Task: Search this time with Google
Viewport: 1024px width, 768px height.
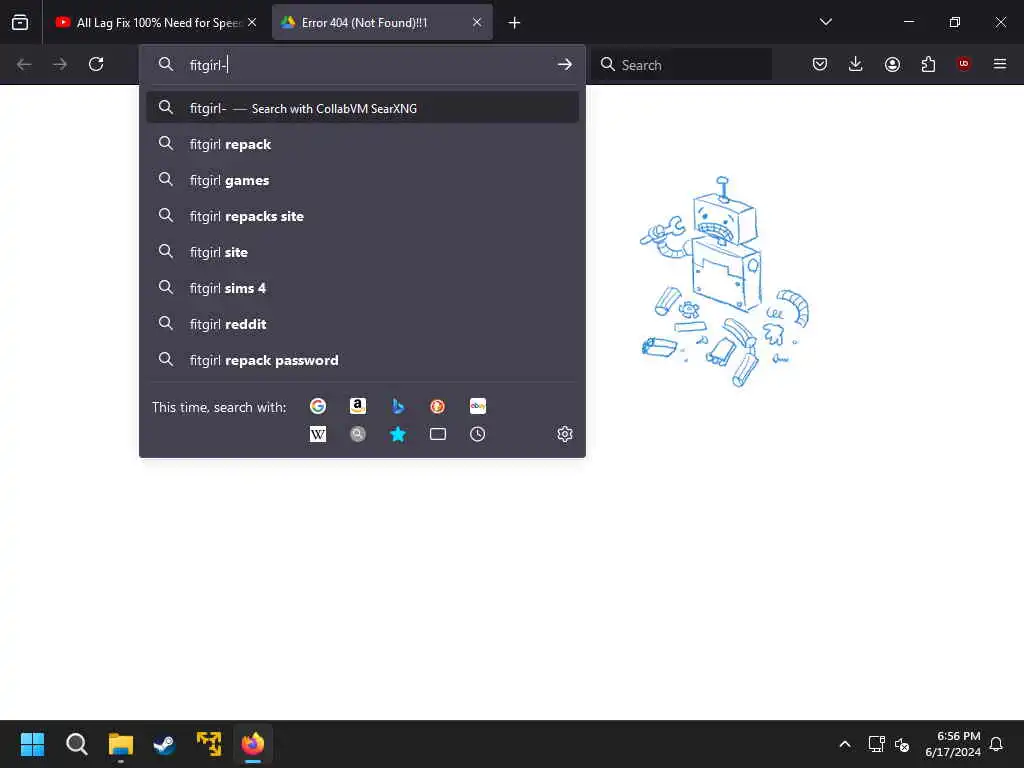Action: (318, 406)
